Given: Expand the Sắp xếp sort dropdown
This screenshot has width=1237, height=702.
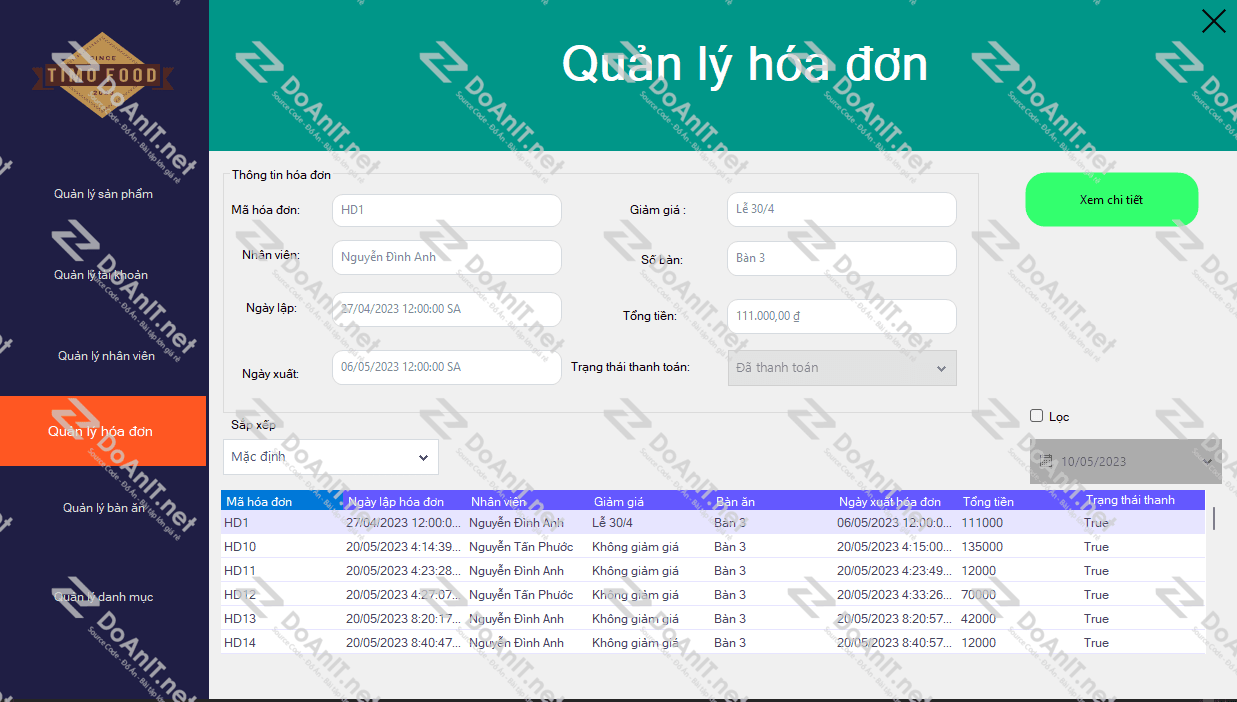Looking at the screenshot, I should [x=330, y=457].
